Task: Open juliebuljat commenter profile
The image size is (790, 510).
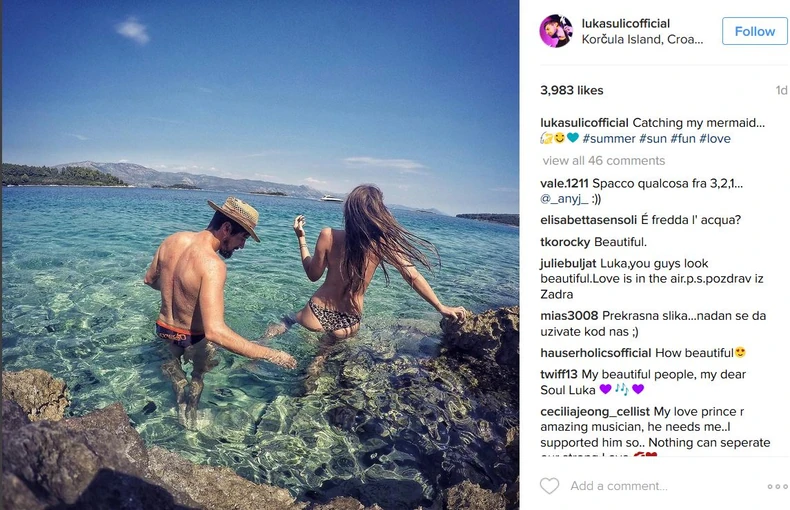Action: (568, 264)
